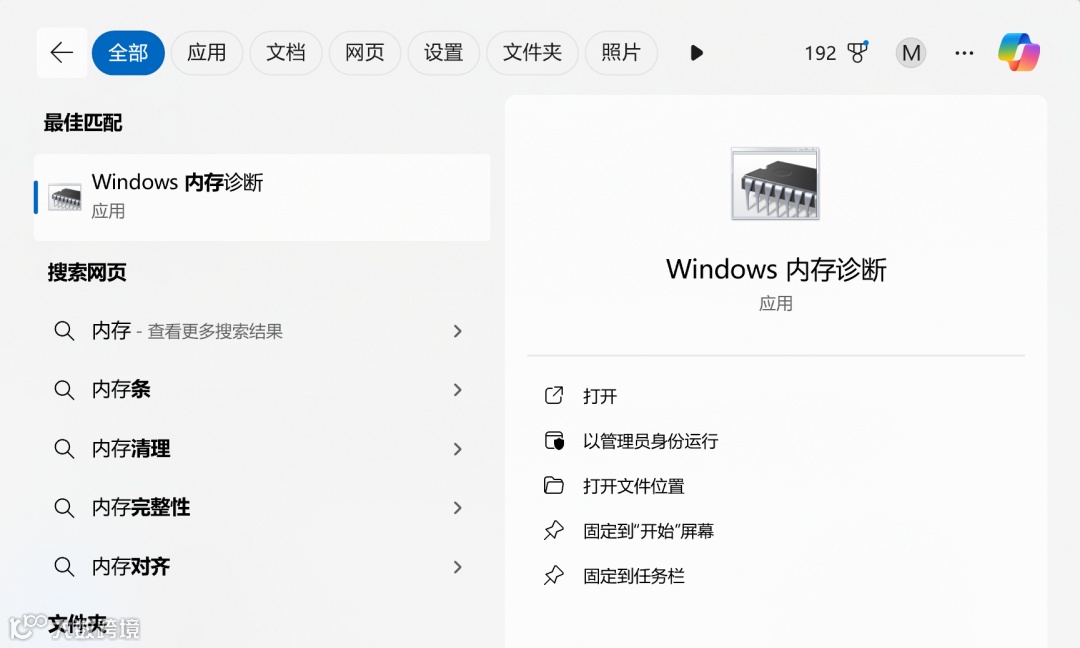Go back with the left arrow button
Viewport: 1080px width, 648px height.
pos(62,52)
